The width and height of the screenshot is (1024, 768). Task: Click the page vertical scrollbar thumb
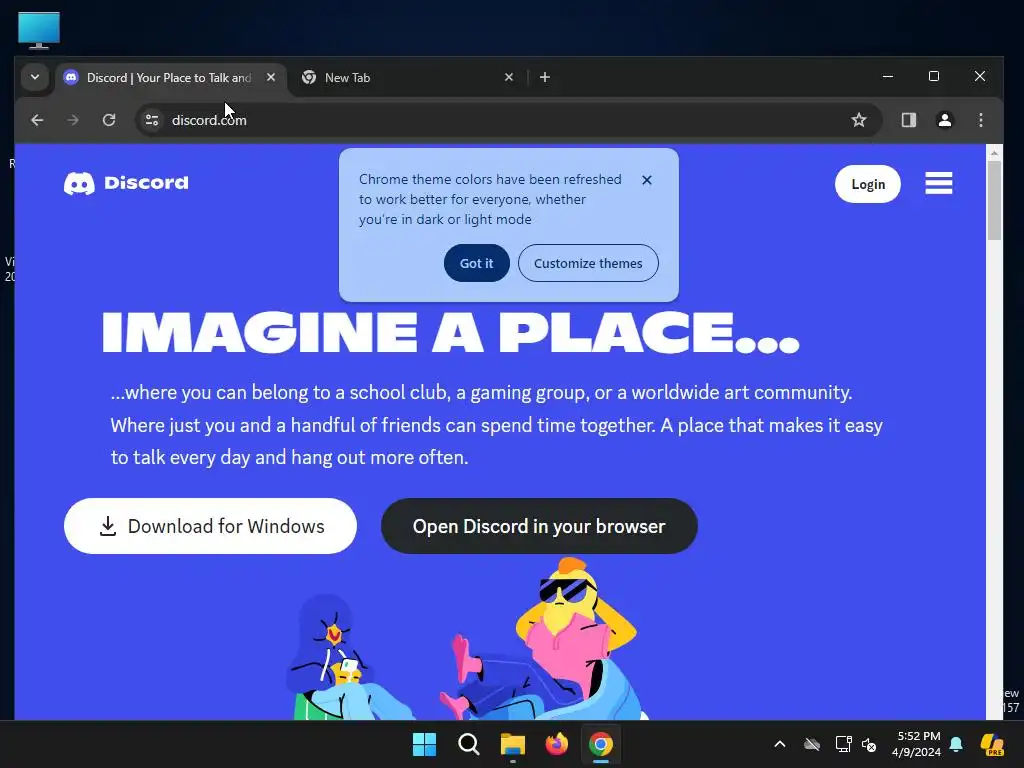pos(994,200)
